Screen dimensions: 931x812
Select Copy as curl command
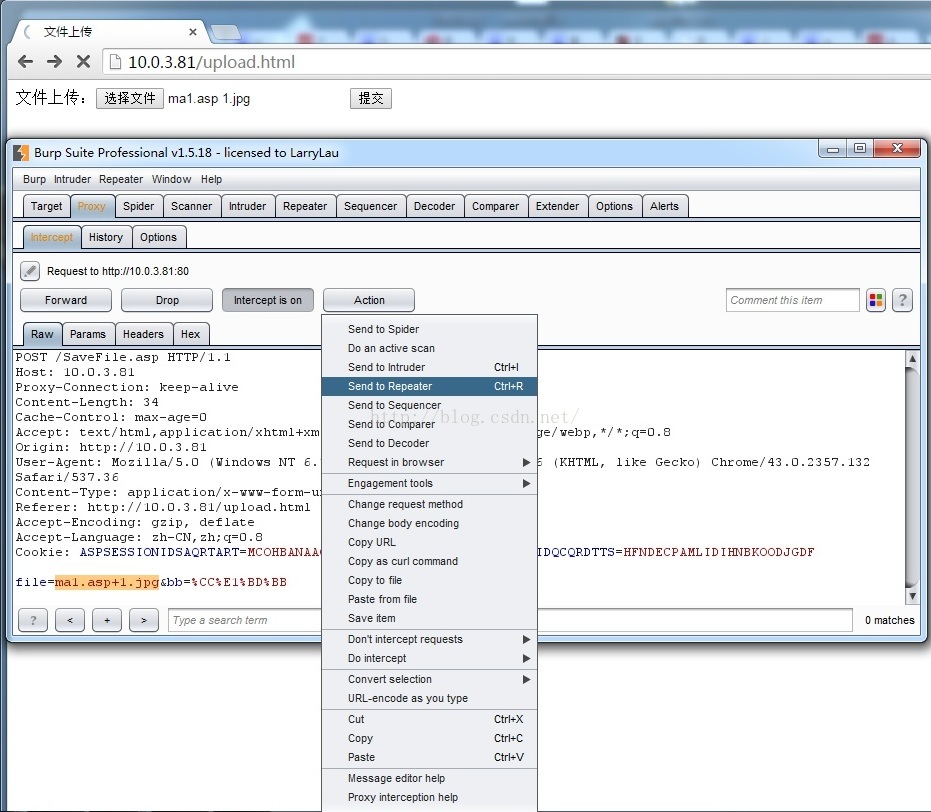tap(429, 561)
